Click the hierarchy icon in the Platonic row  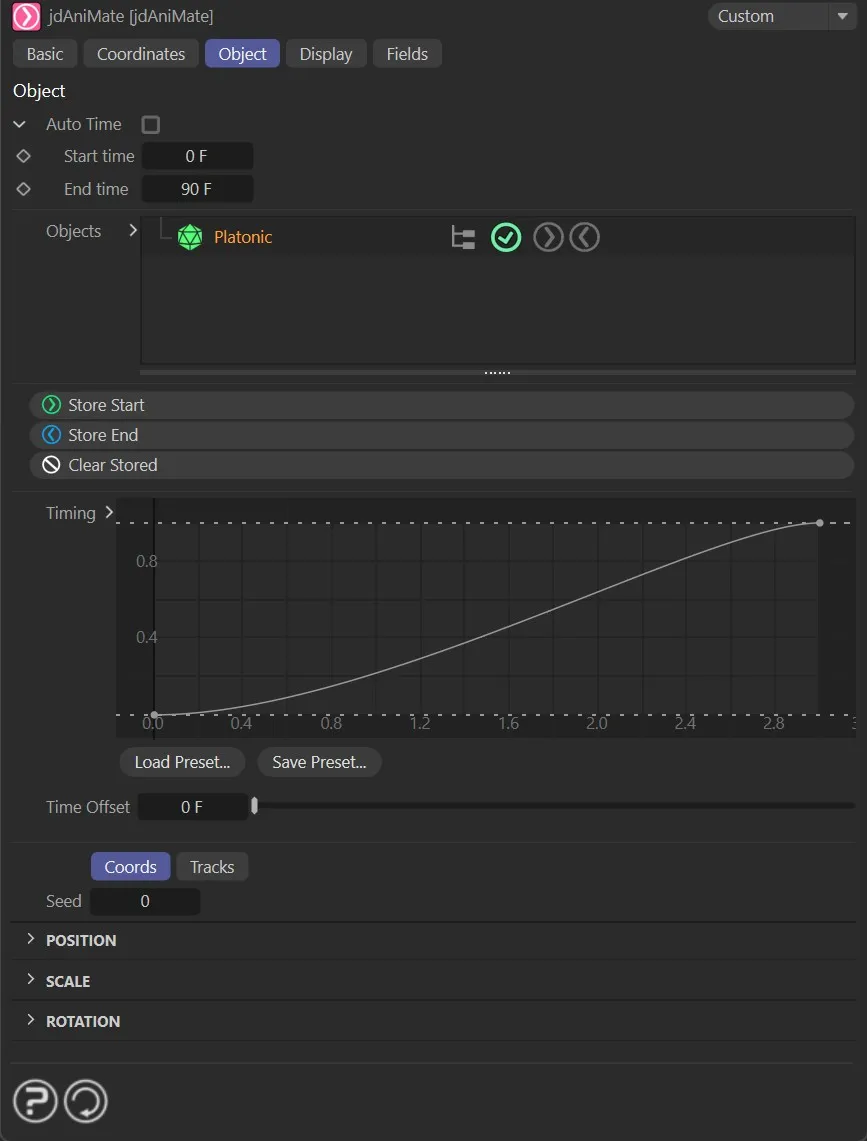pyautogui.click(x=463, y=238)
